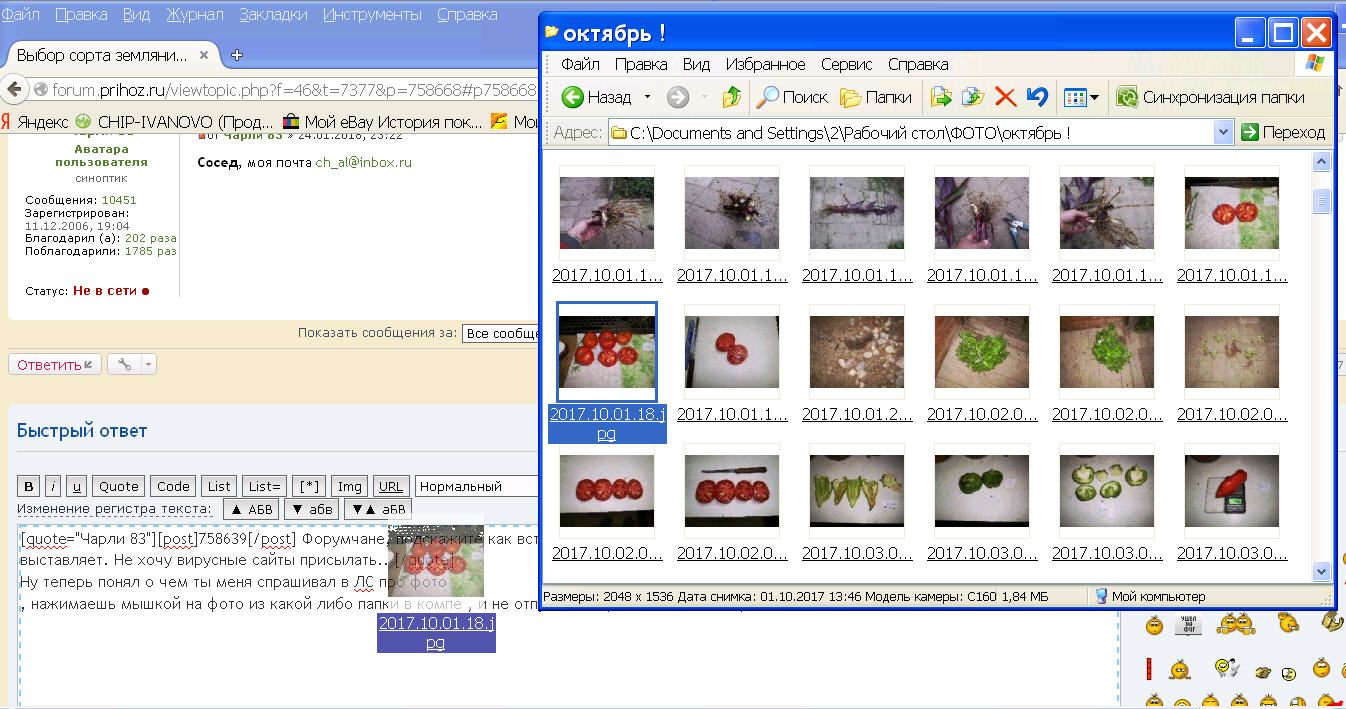Click the smiley emoticon in bottom-right panel
This screenshot has width=1346, height=709.
coord(1154,626)
